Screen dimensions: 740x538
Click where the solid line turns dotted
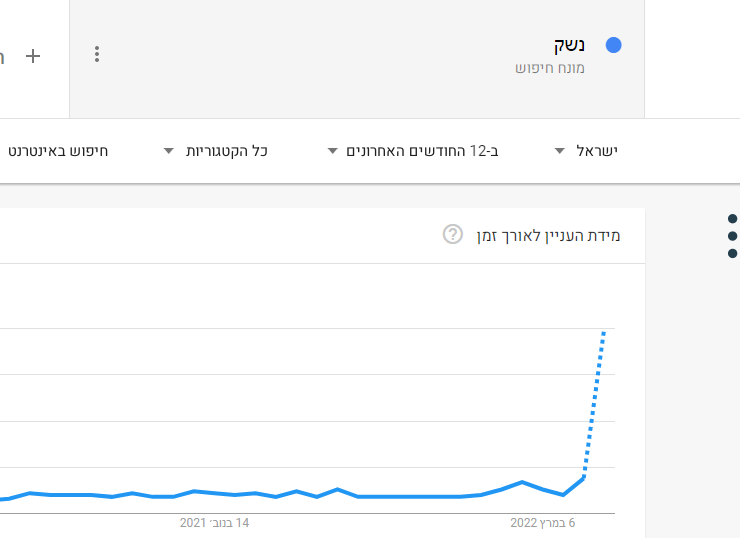(584, 477)
